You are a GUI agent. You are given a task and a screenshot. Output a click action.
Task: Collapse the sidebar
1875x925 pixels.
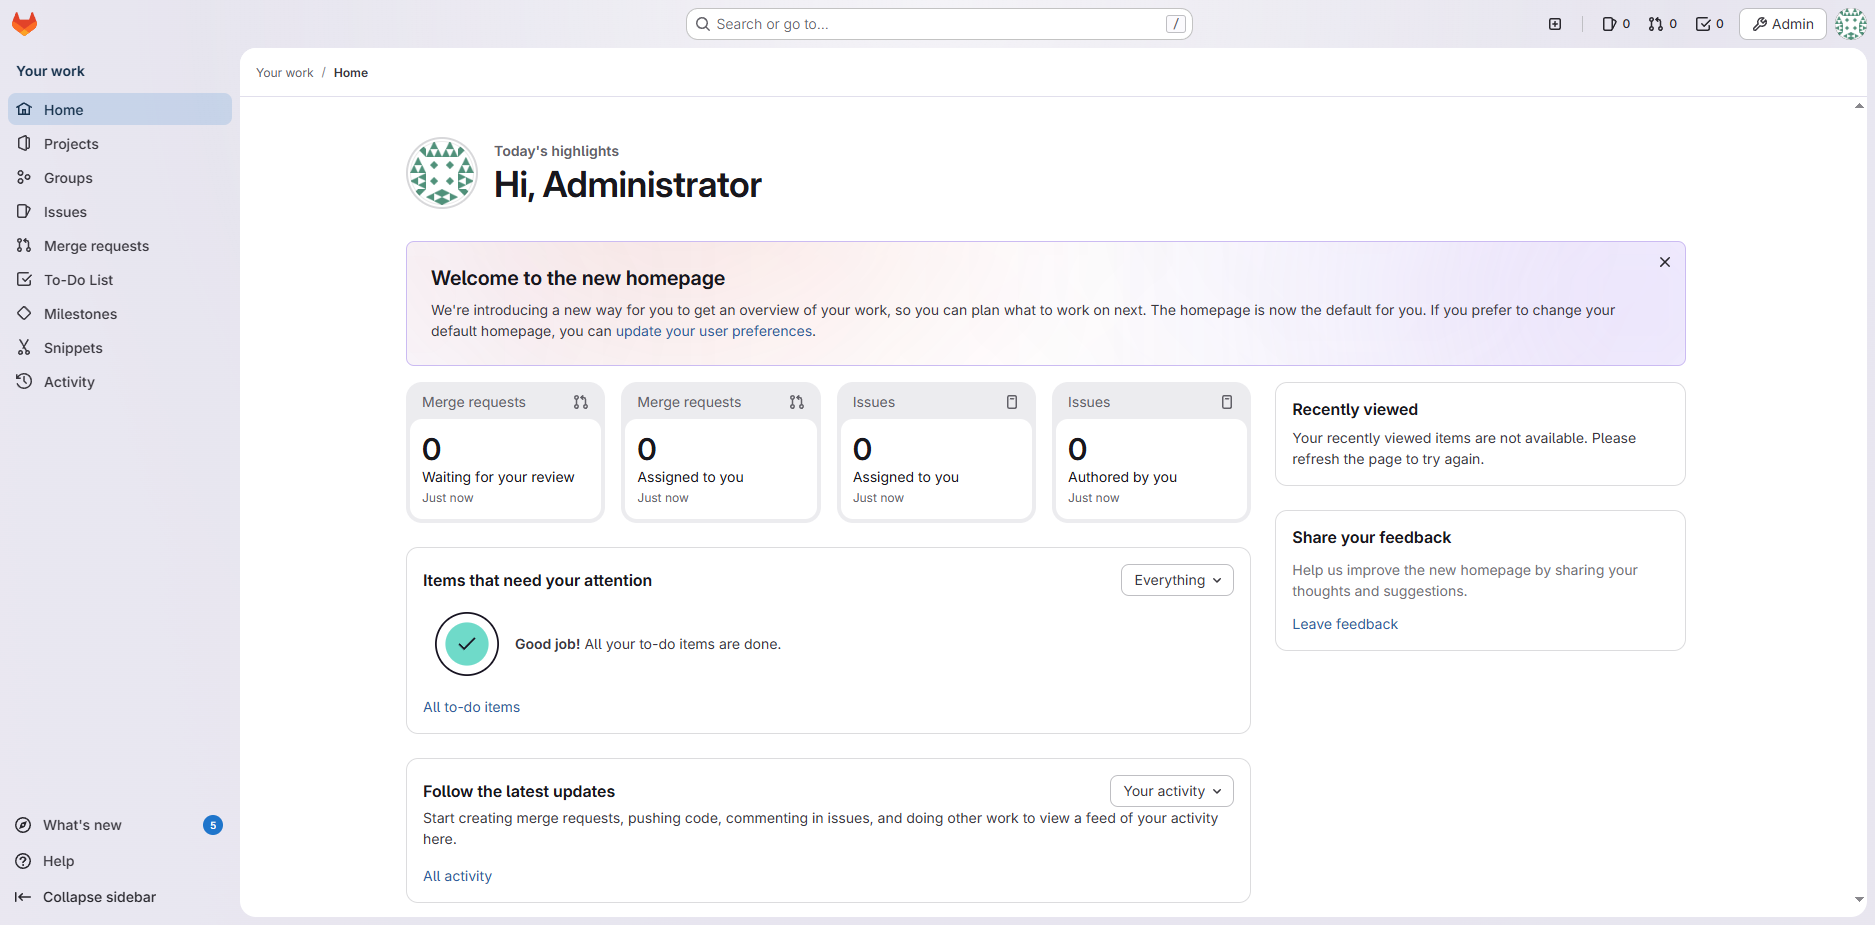(x=99, y=897)
